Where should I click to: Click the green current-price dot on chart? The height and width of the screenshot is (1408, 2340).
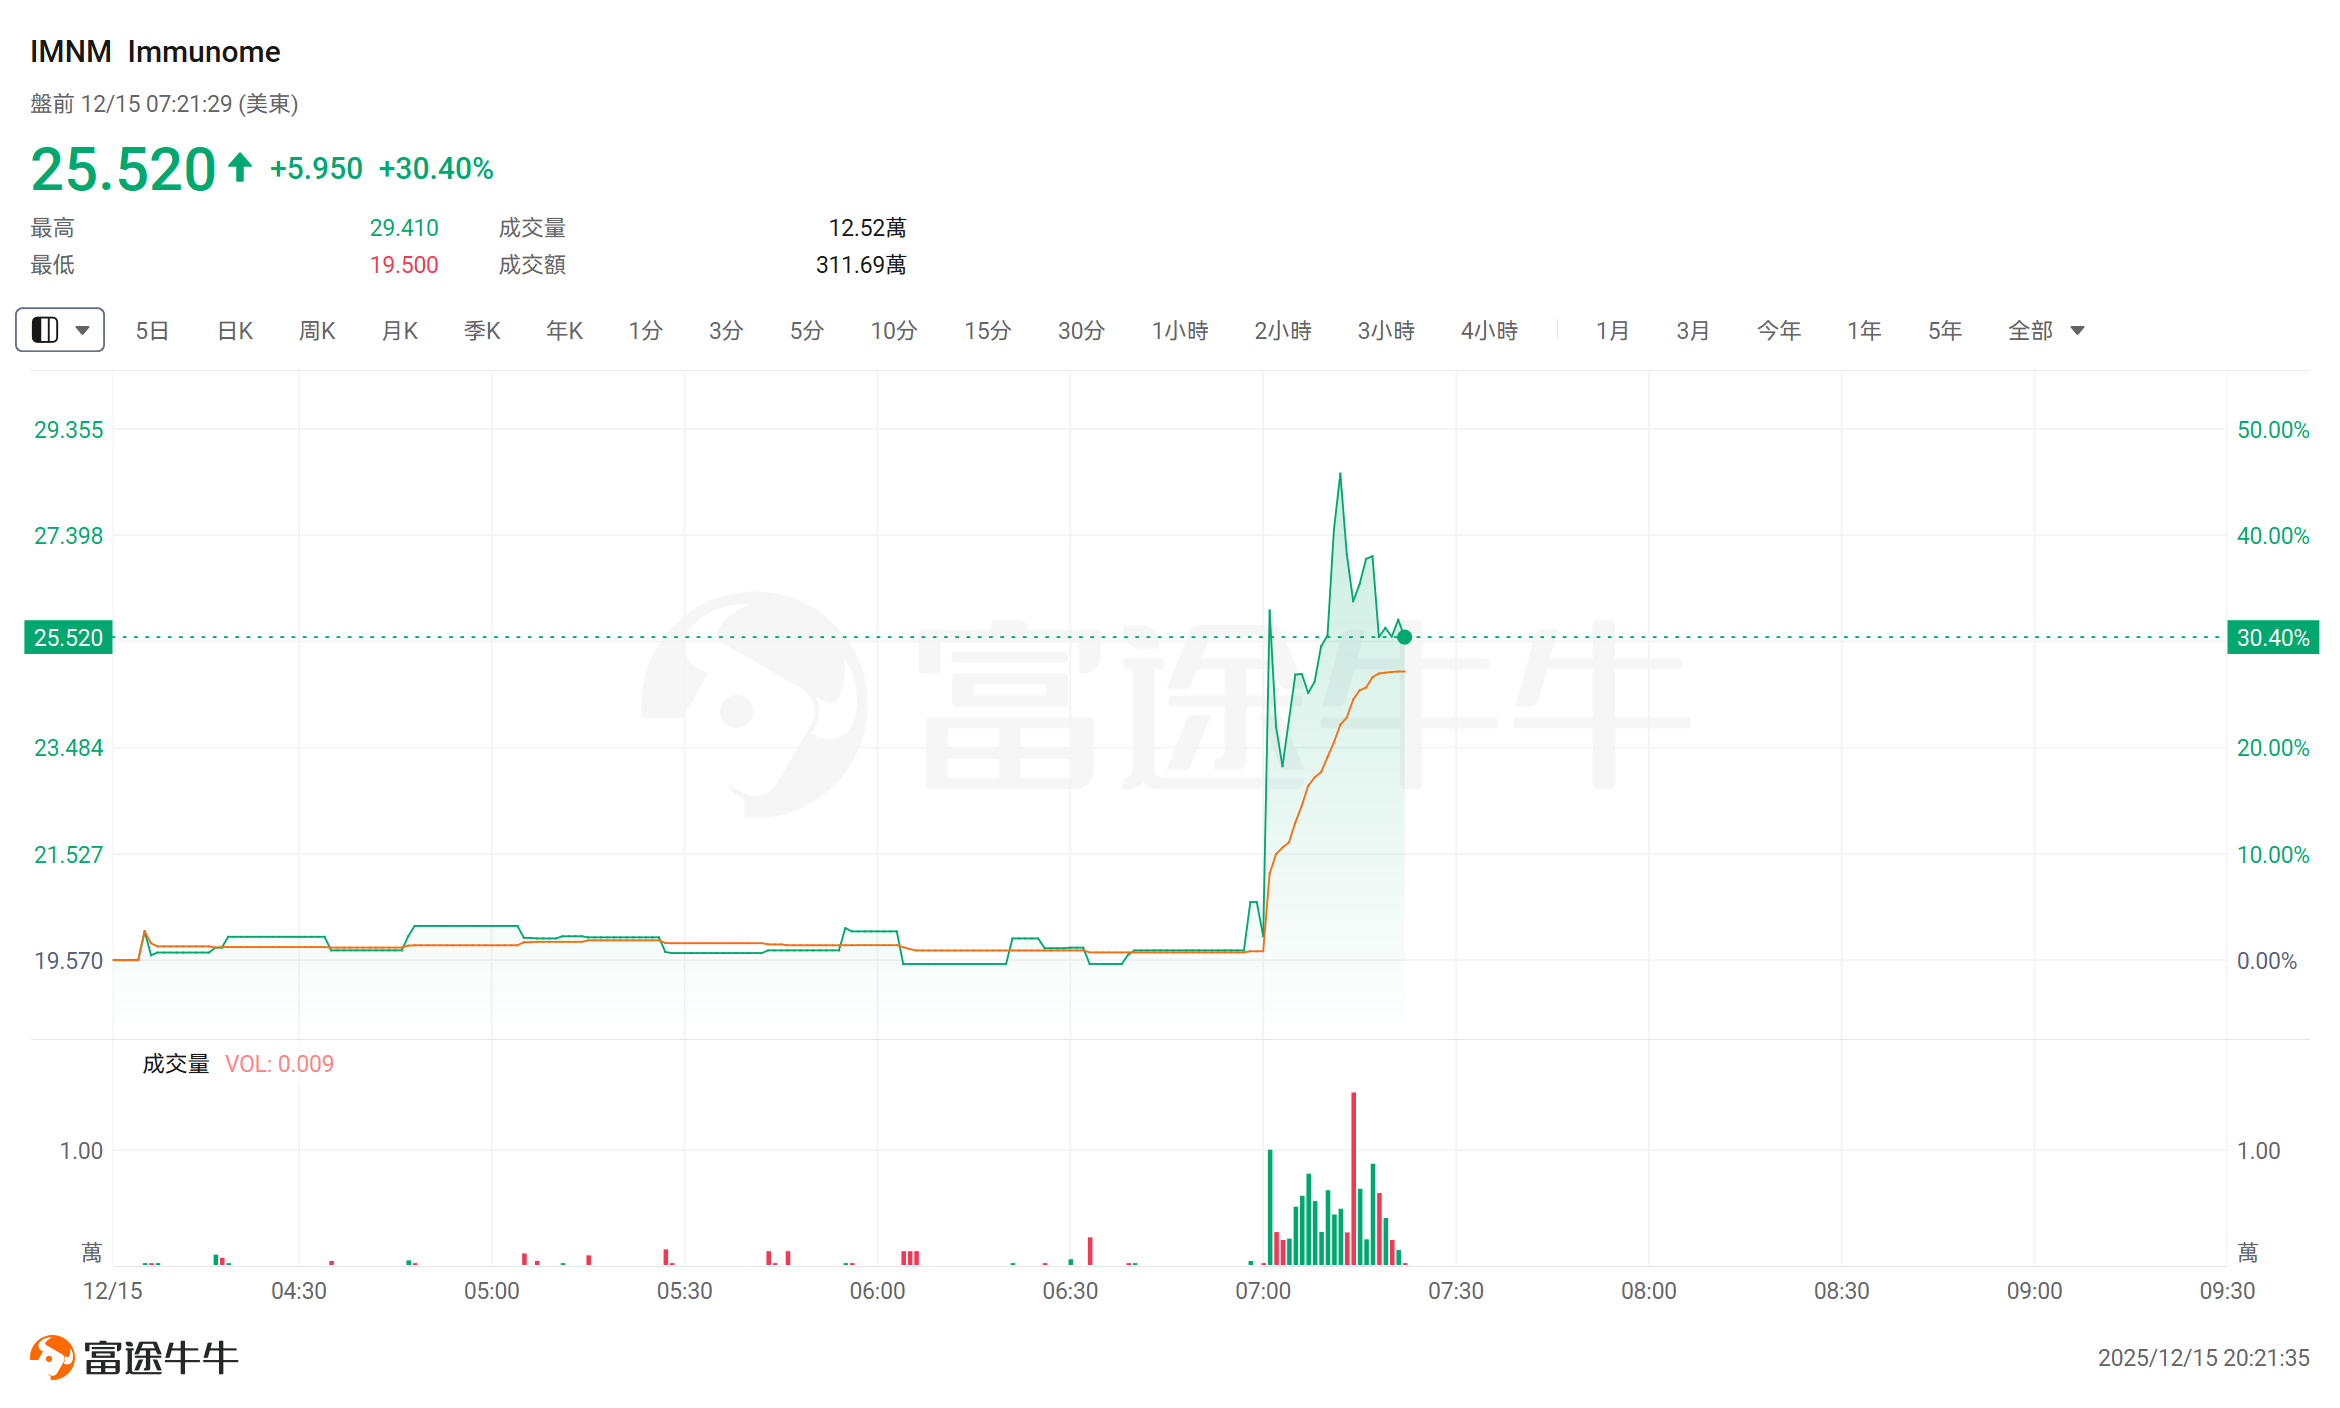pos(1405,637)
